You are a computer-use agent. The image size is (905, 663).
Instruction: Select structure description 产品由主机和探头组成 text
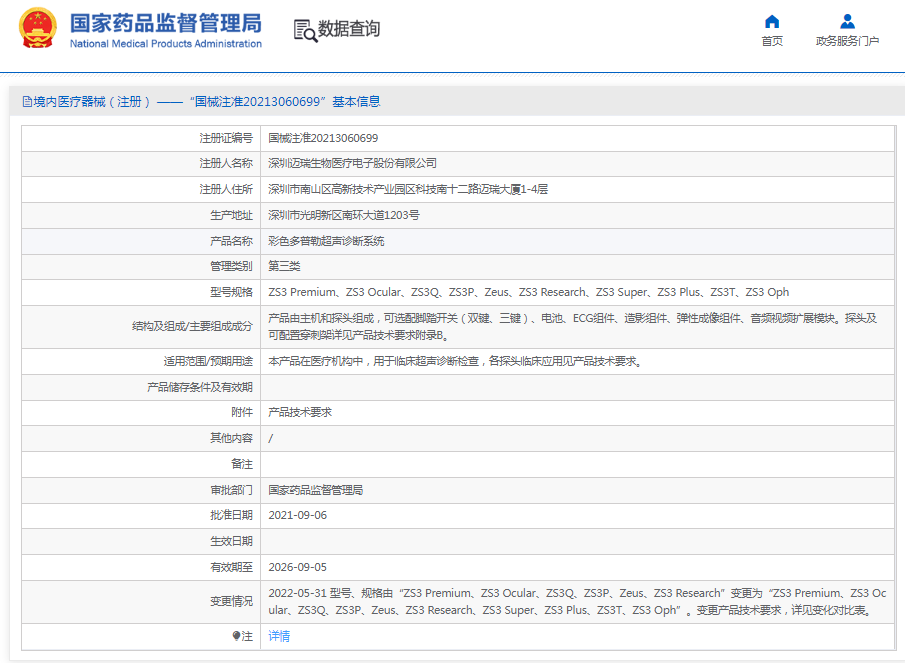tap(573, 327)
